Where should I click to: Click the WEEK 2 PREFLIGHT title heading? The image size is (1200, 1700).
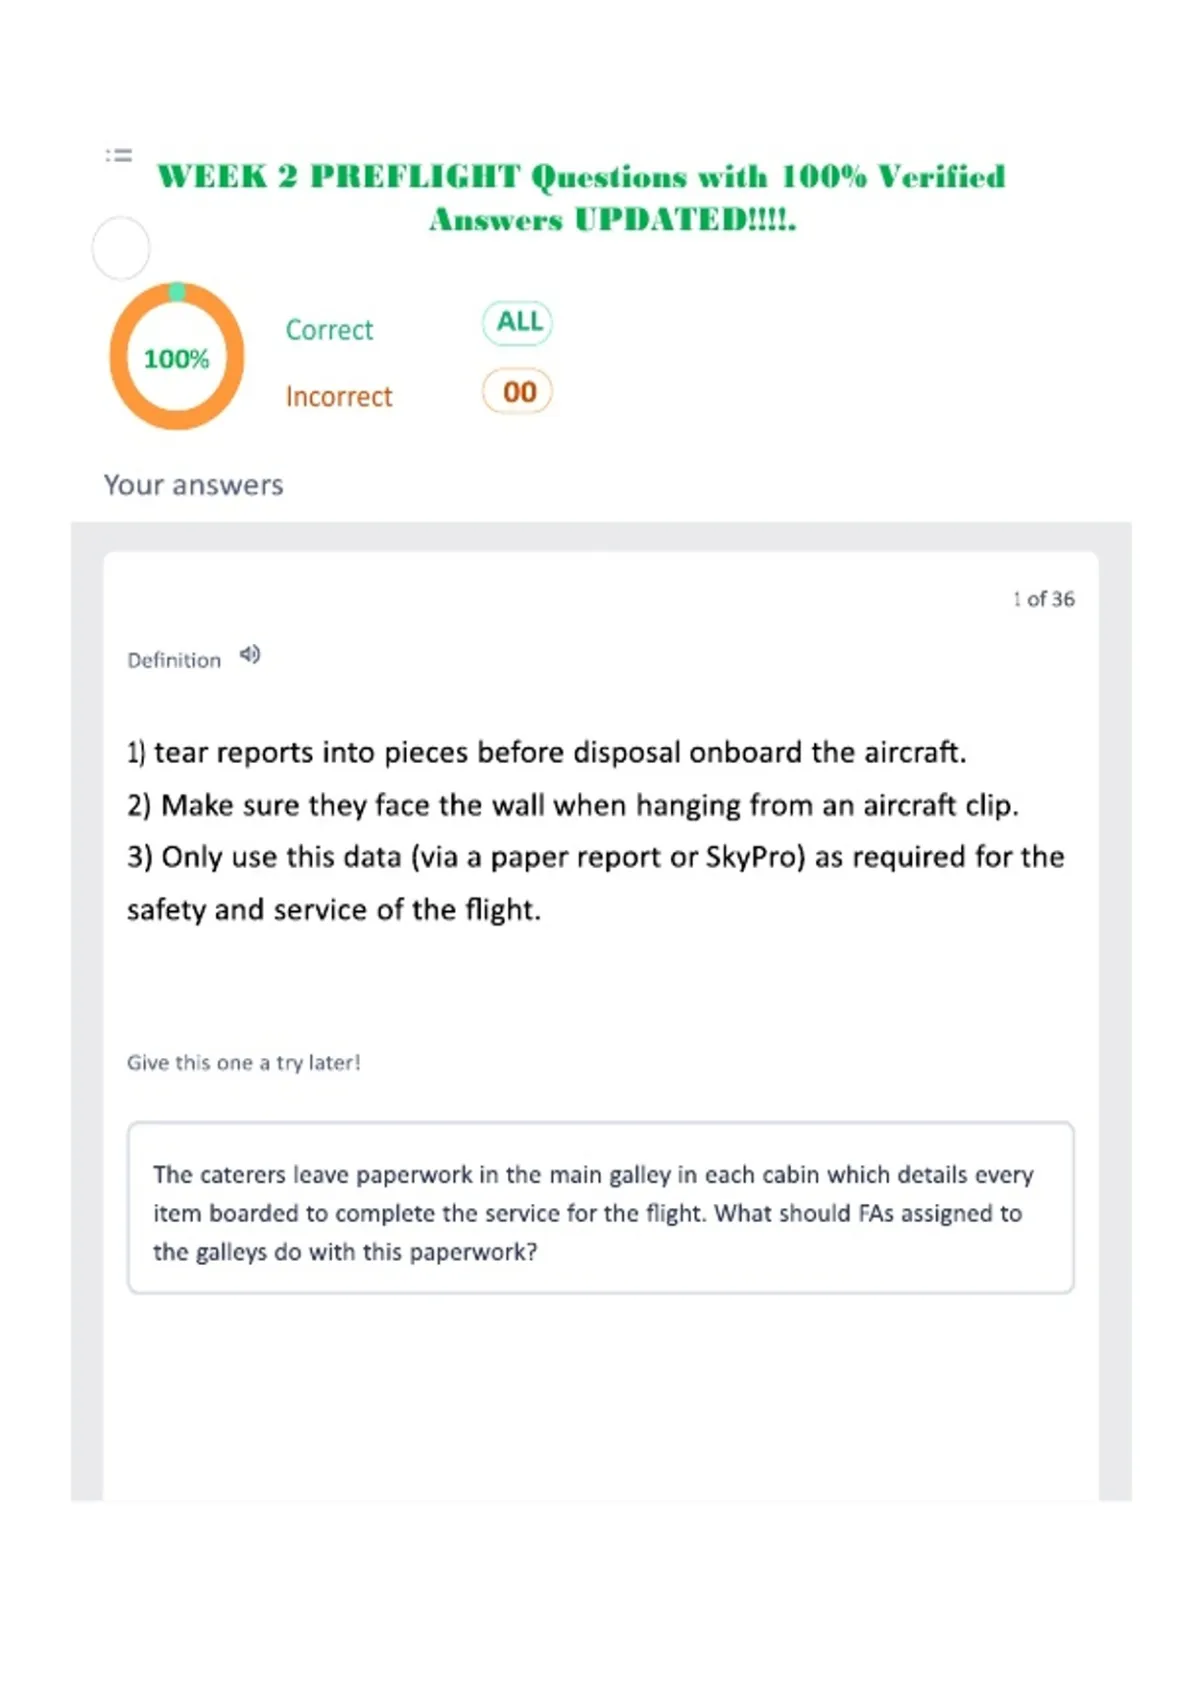coord(581,177)
